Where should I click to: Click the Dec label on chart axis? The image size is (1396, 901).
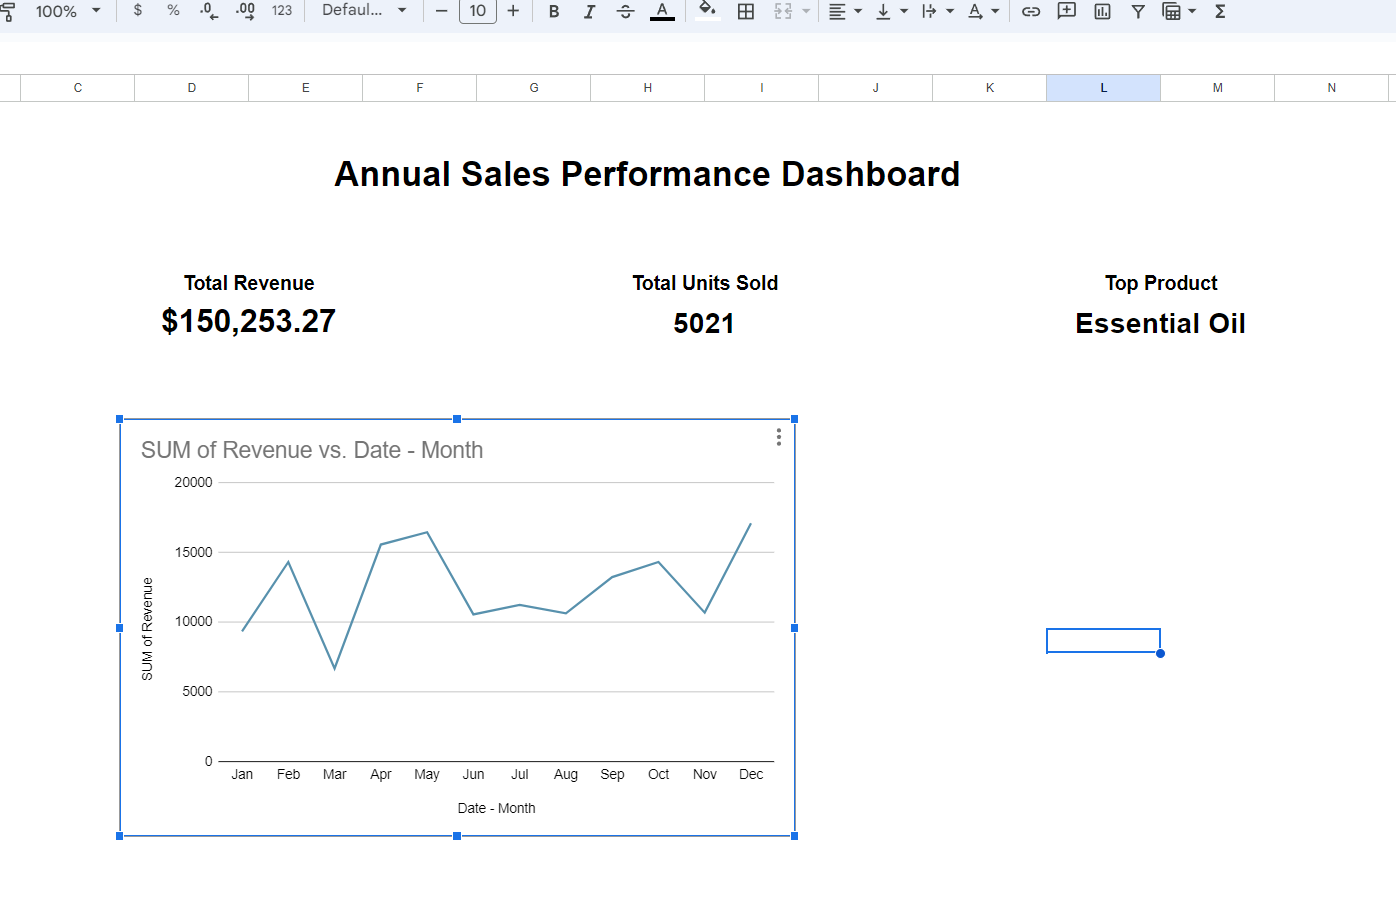click(x=751, y=774)
